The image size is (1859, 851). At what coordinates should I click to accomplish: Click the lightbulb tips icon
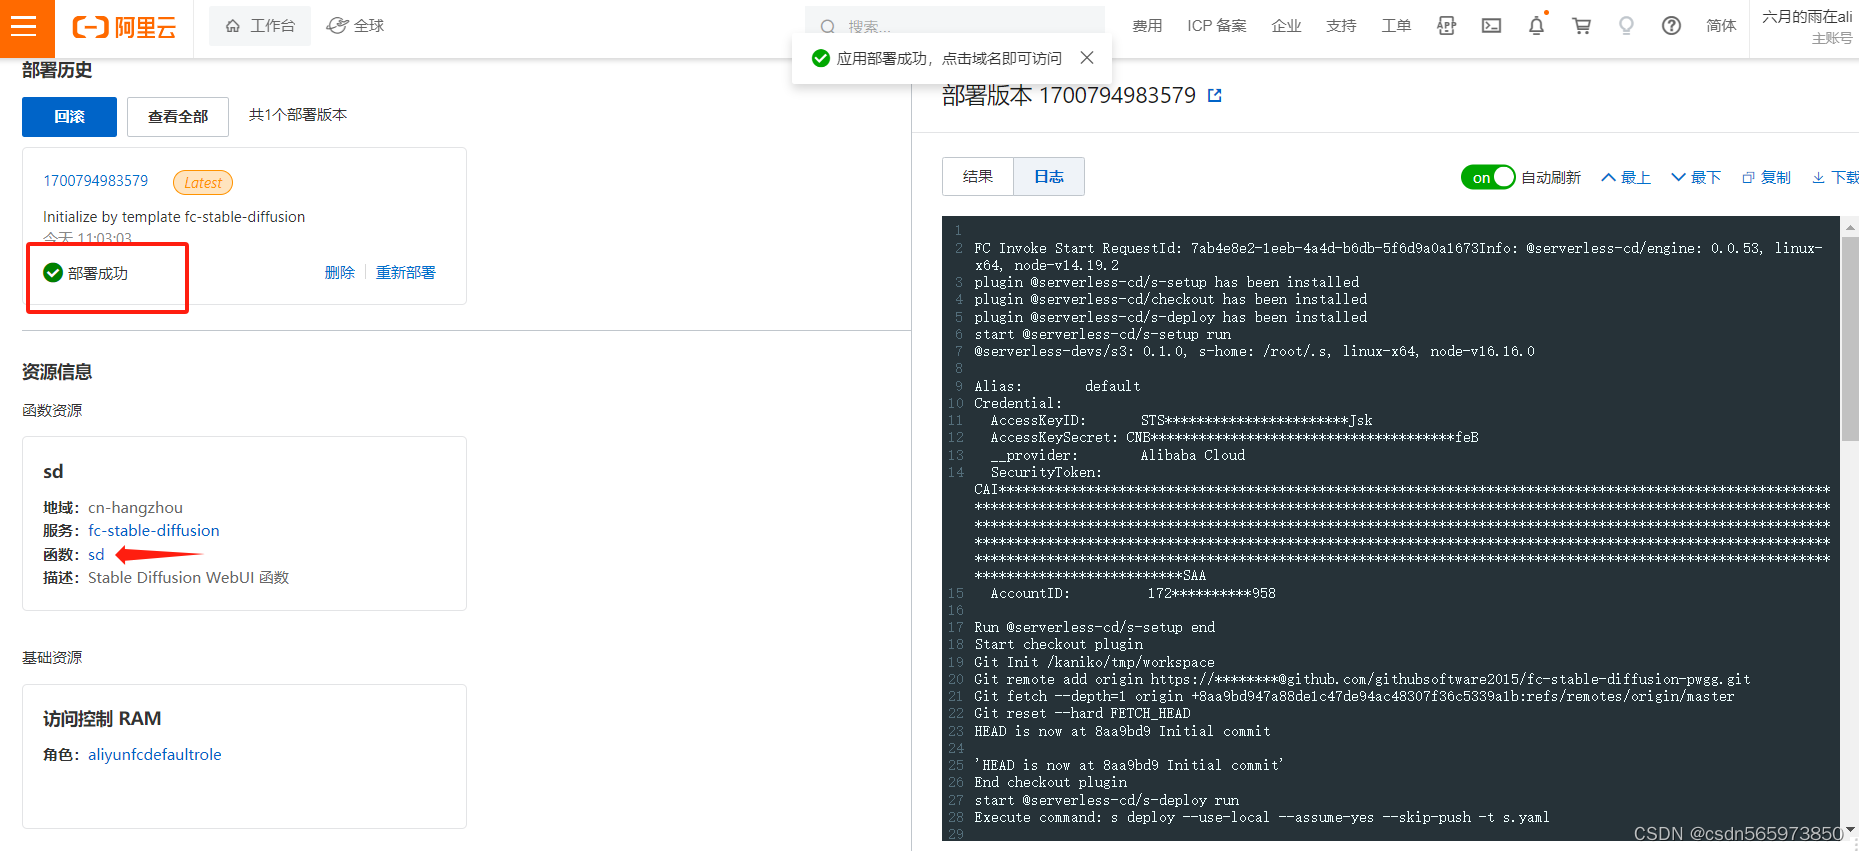point(1626,26)
